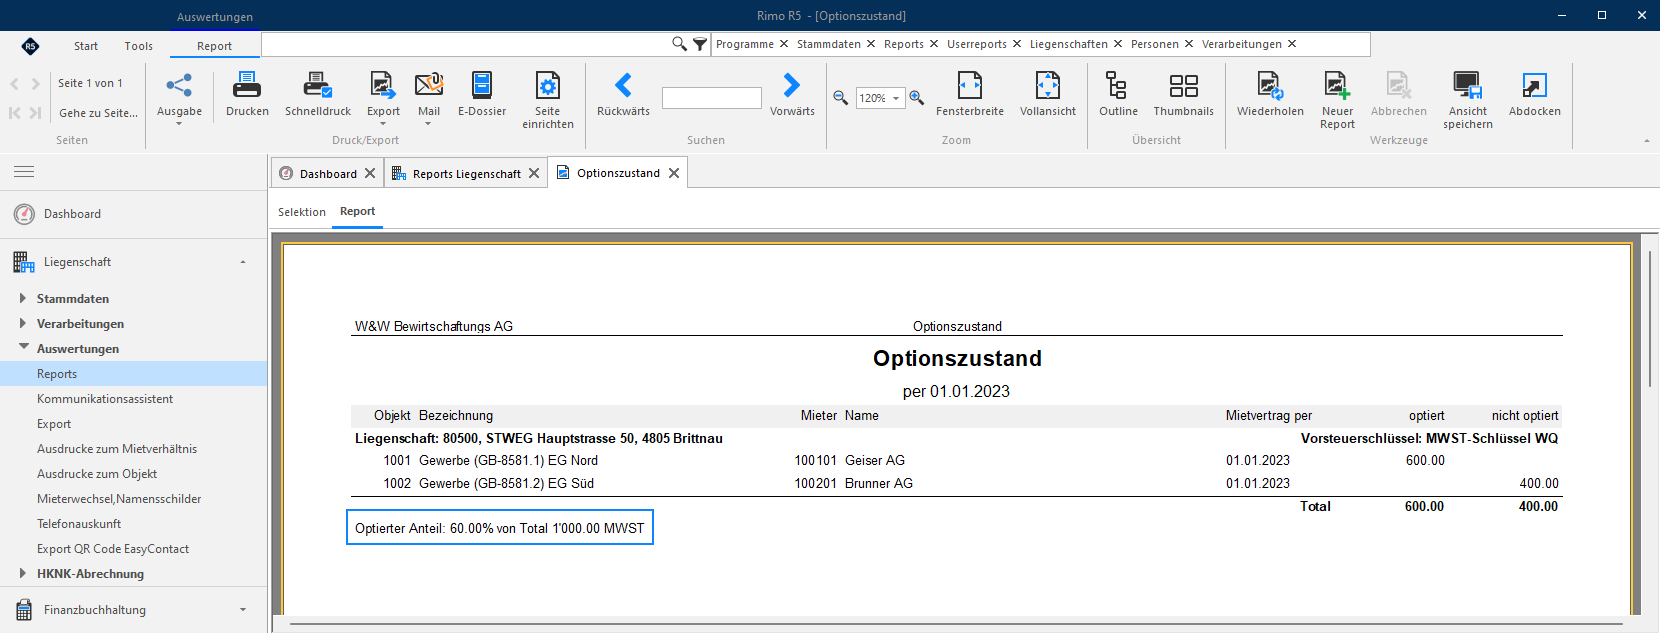Viewport: 1660px width, 633px height.
Task: Show page Thumbnails
Action: (x=1184, y=95)
